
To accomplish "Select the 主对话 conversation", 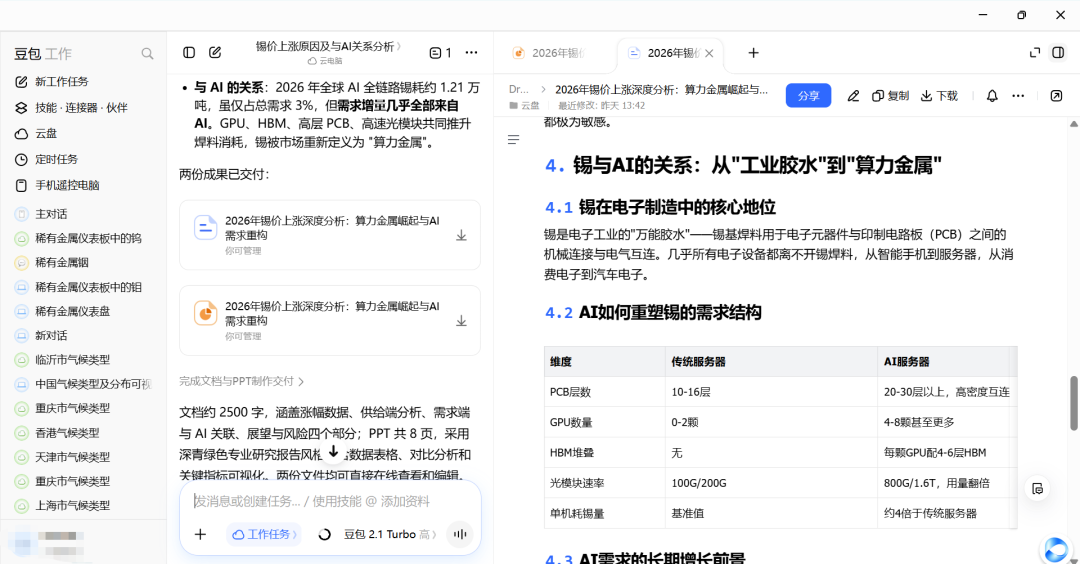I will click(83, 214).
